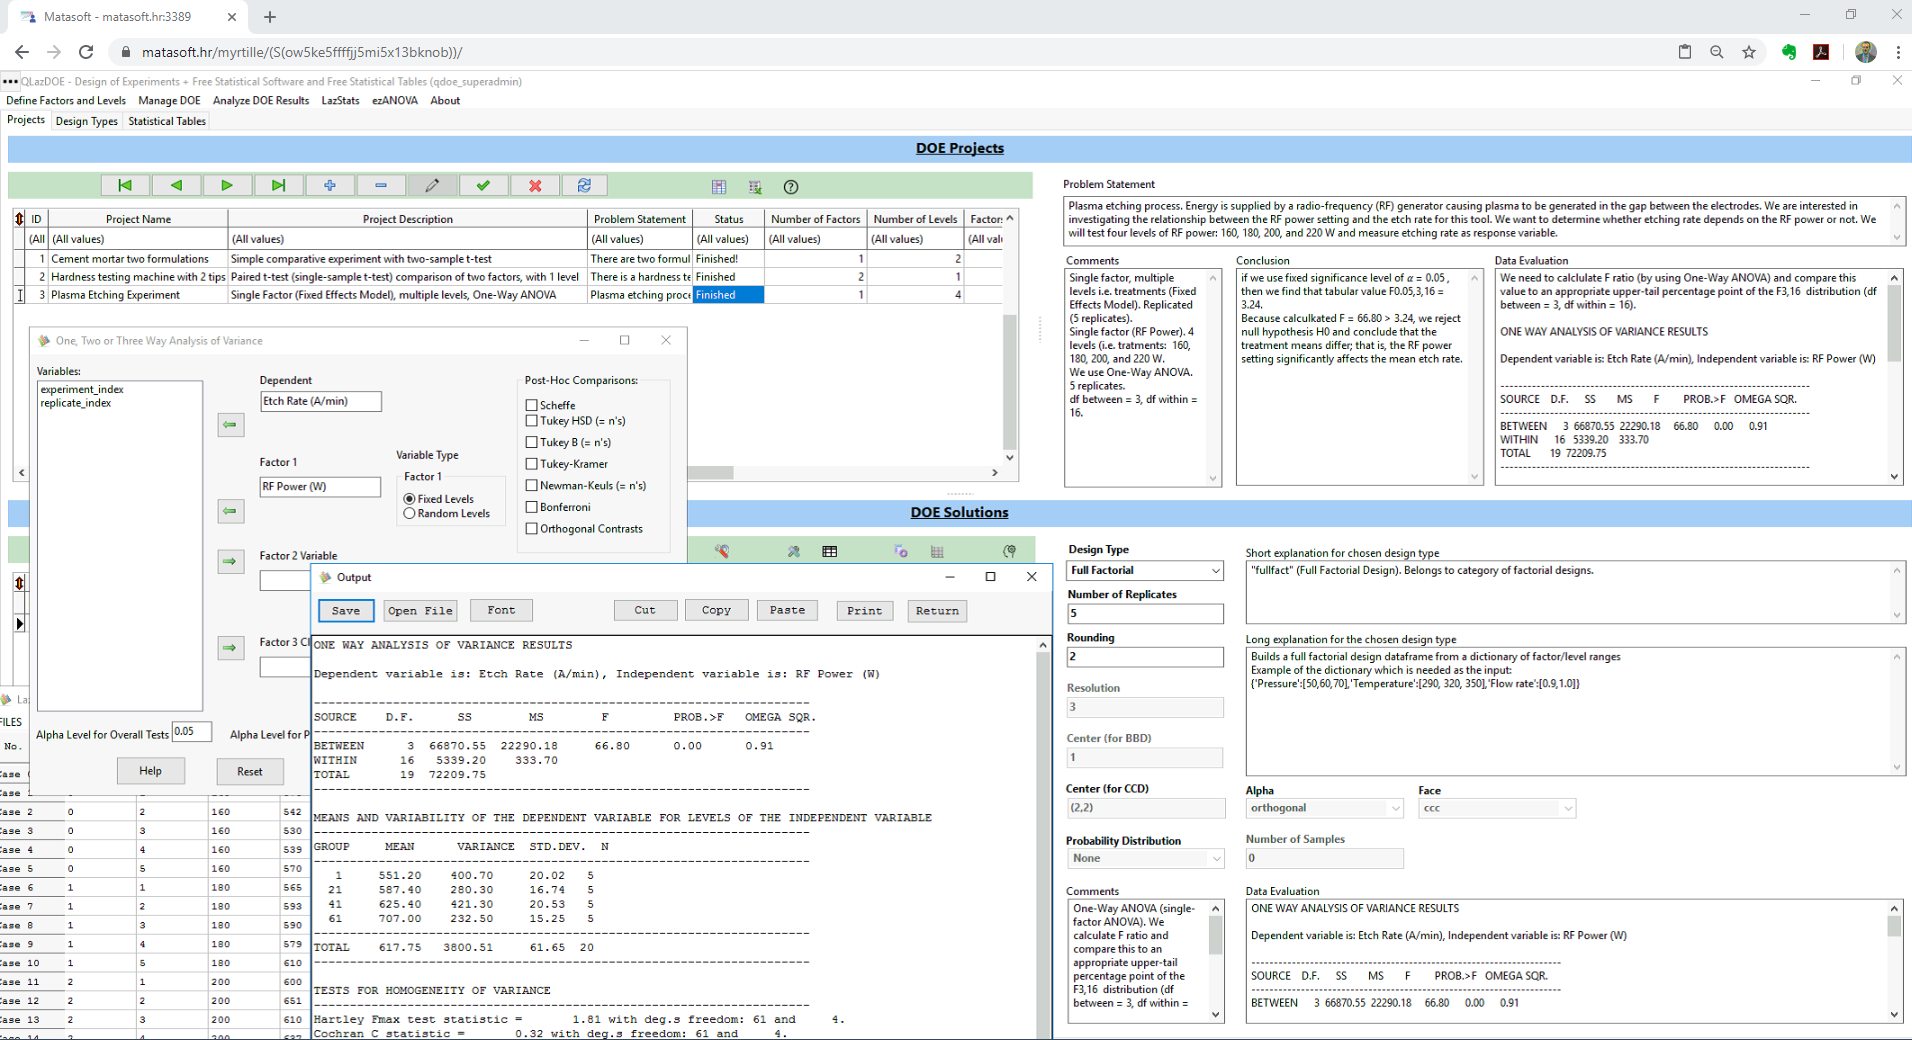Post changes with green checkmark icon
This screenshot has width=1912, height=1040.
coord(483,185)
